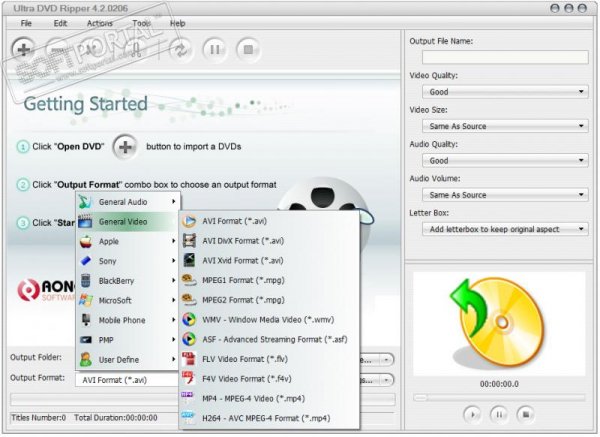The height and width of the screenshot is (437, 600).
Task: Click the Mobile Phone icon
Action: click(86, 320)
